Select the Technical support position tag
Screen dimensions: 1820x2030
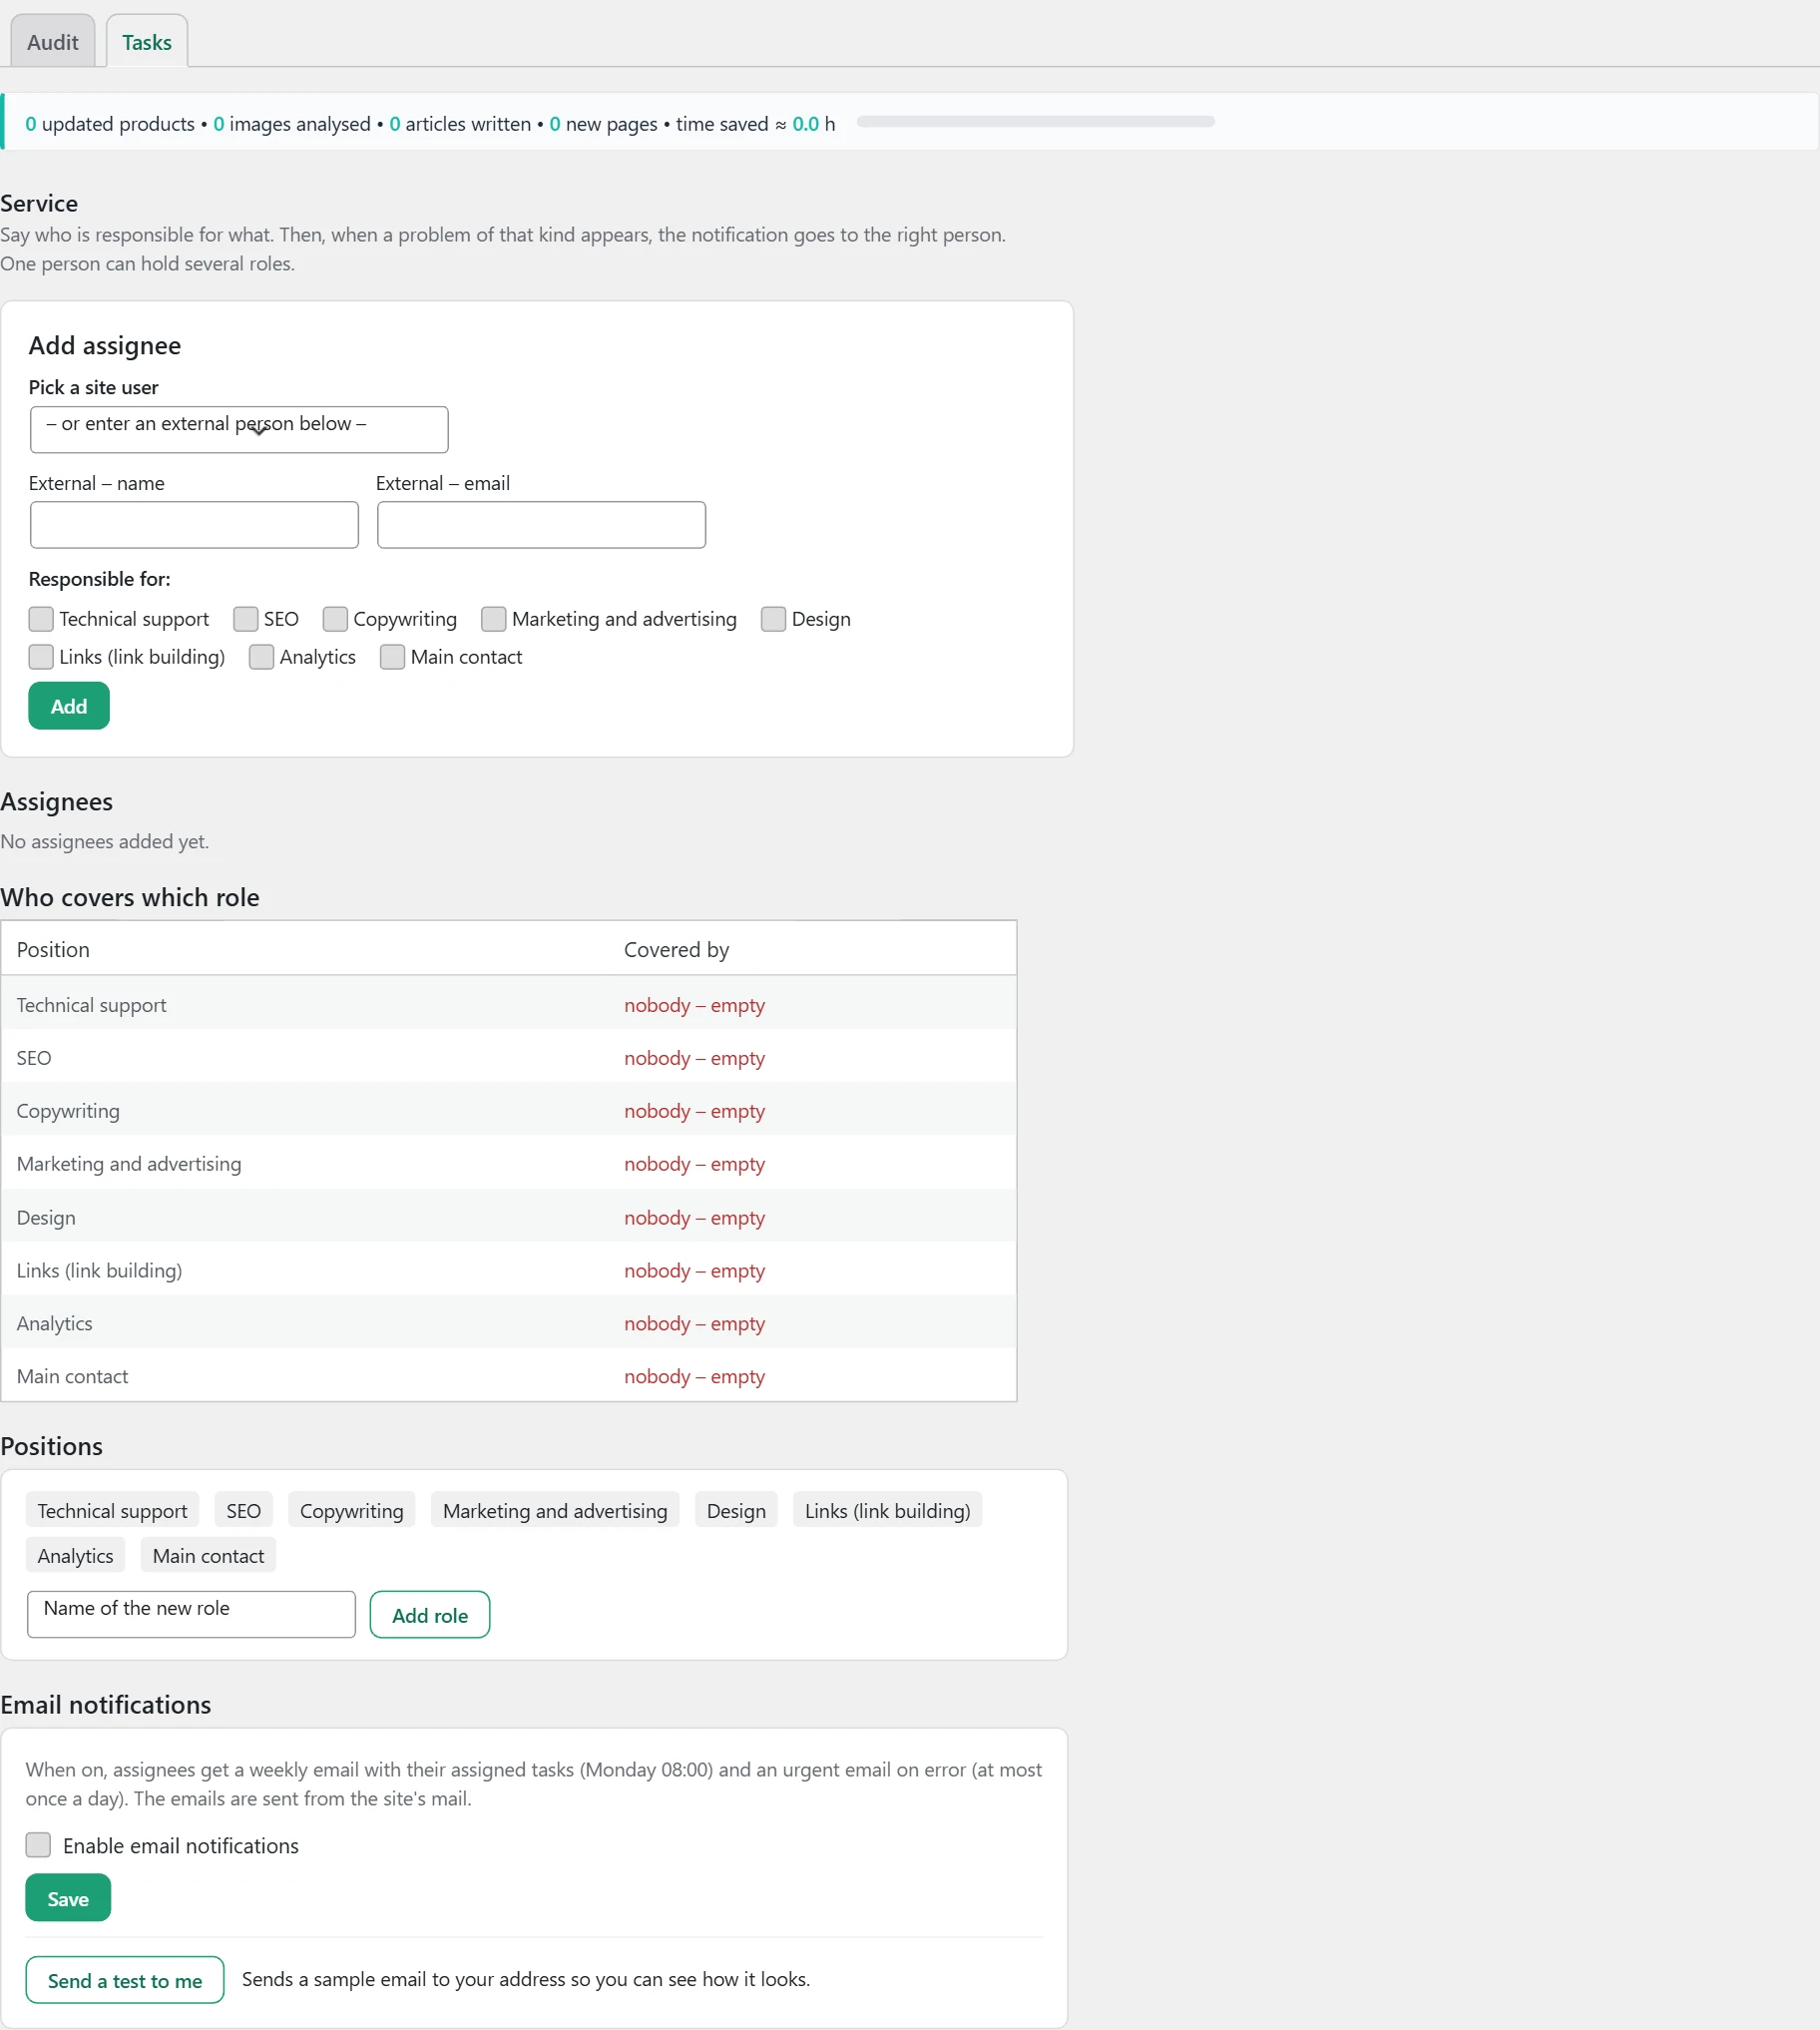[x=112, y=1510]
